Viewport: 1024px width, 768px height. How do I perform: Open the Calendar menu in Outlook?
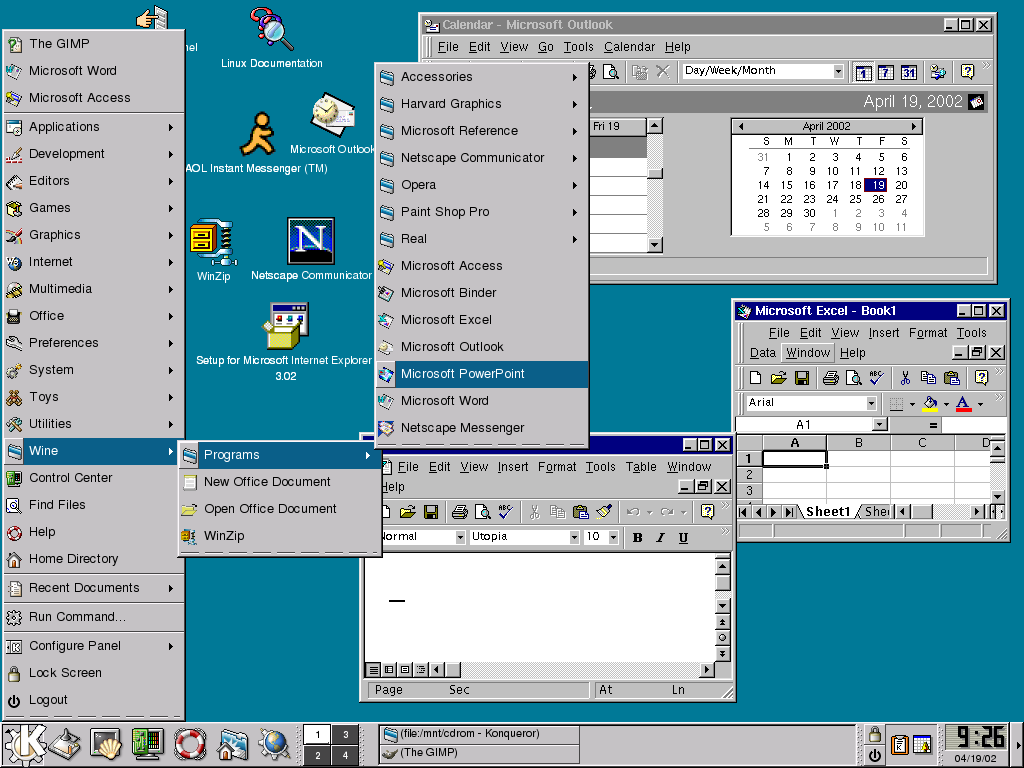[631, 46]
